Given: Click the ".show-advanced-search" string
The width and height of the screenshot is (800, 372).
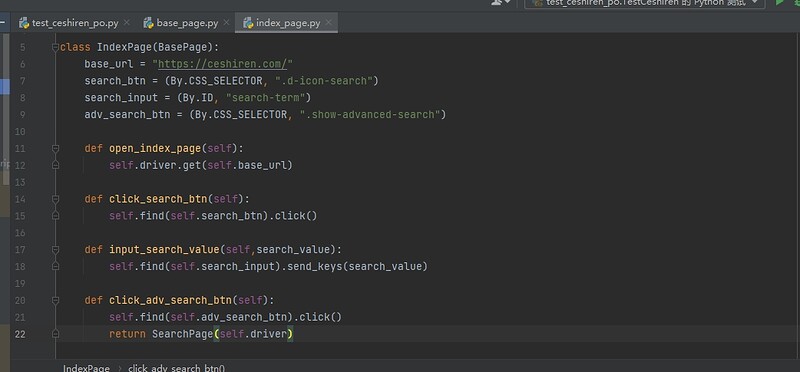Looking at the screenshot, I should [370, 115].
